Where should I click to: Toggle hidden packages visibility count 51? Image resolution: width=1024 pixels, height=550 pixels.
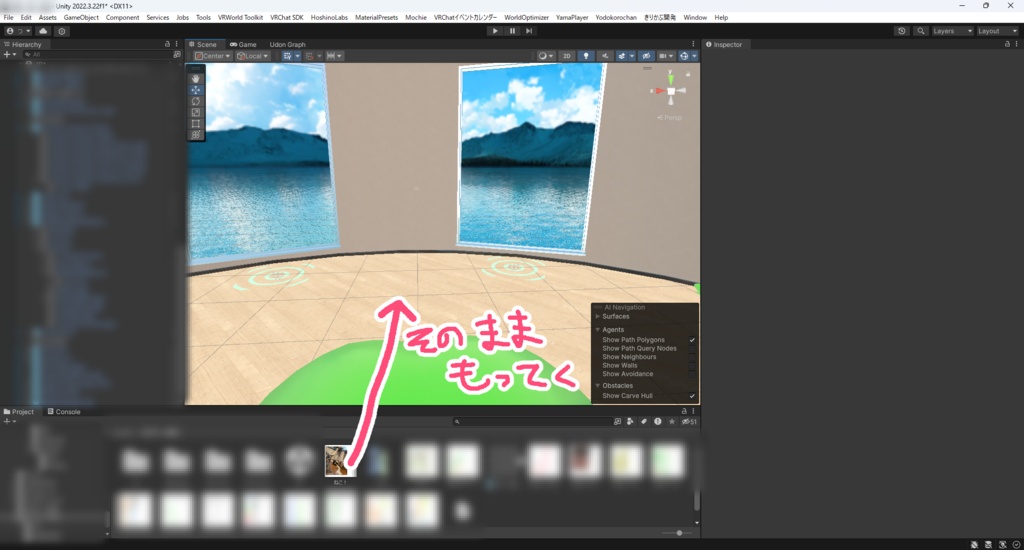click(x=690, y=421)
